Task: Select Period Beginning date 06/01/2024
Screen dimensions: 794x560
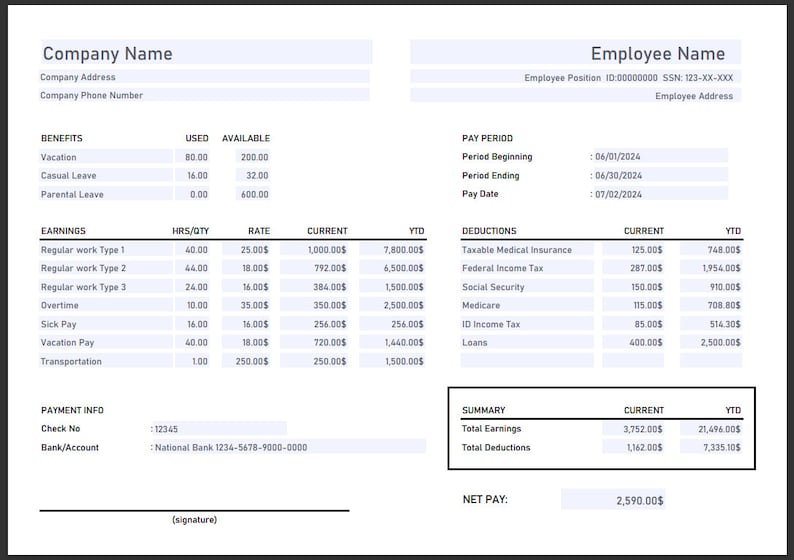Action: click(660, 156)
